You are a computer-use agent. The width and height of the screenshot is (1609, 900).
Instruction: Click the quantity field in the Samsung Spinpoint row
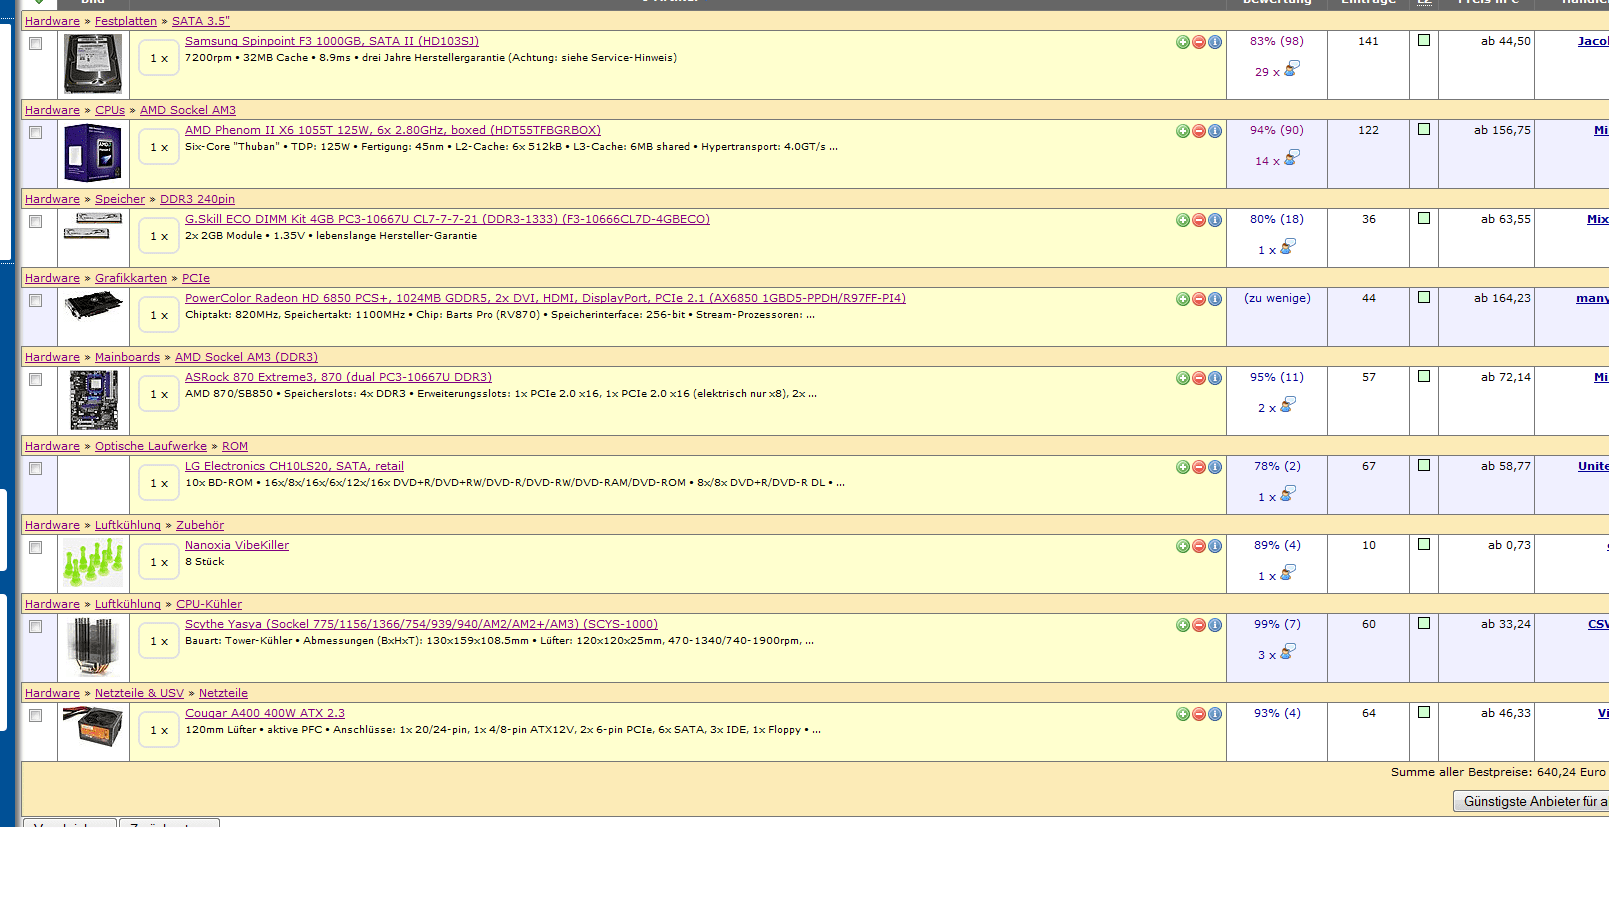click(x=159, y=58)
